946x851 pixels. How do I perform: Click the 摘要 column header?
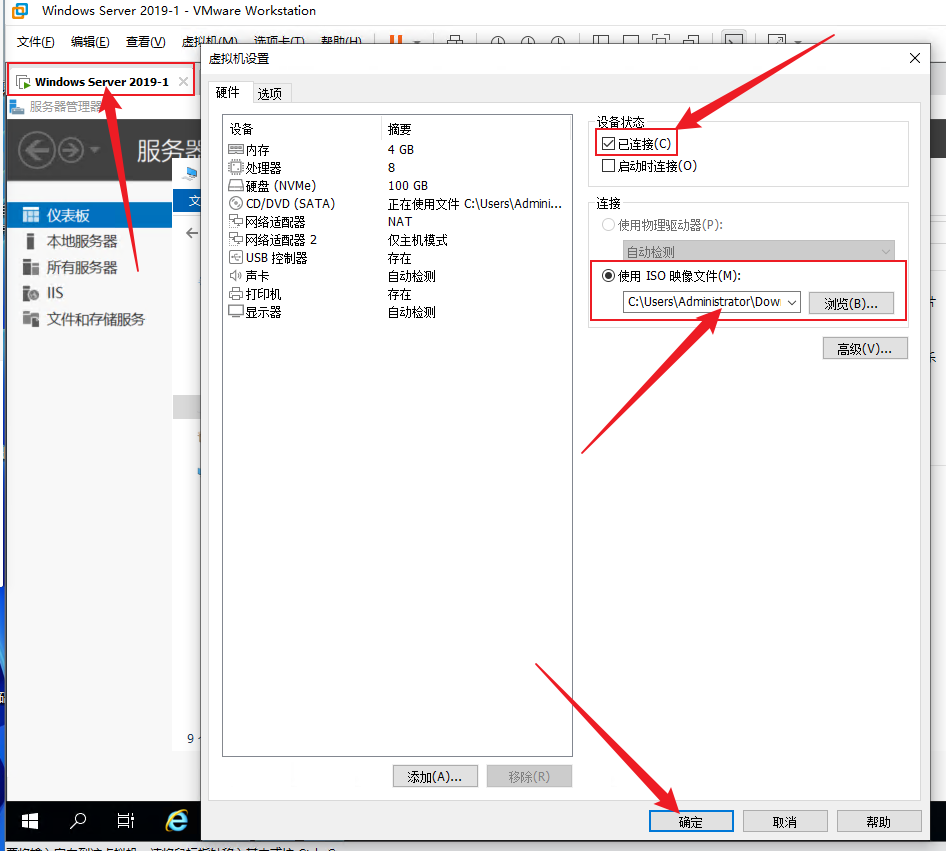point(399,129)
